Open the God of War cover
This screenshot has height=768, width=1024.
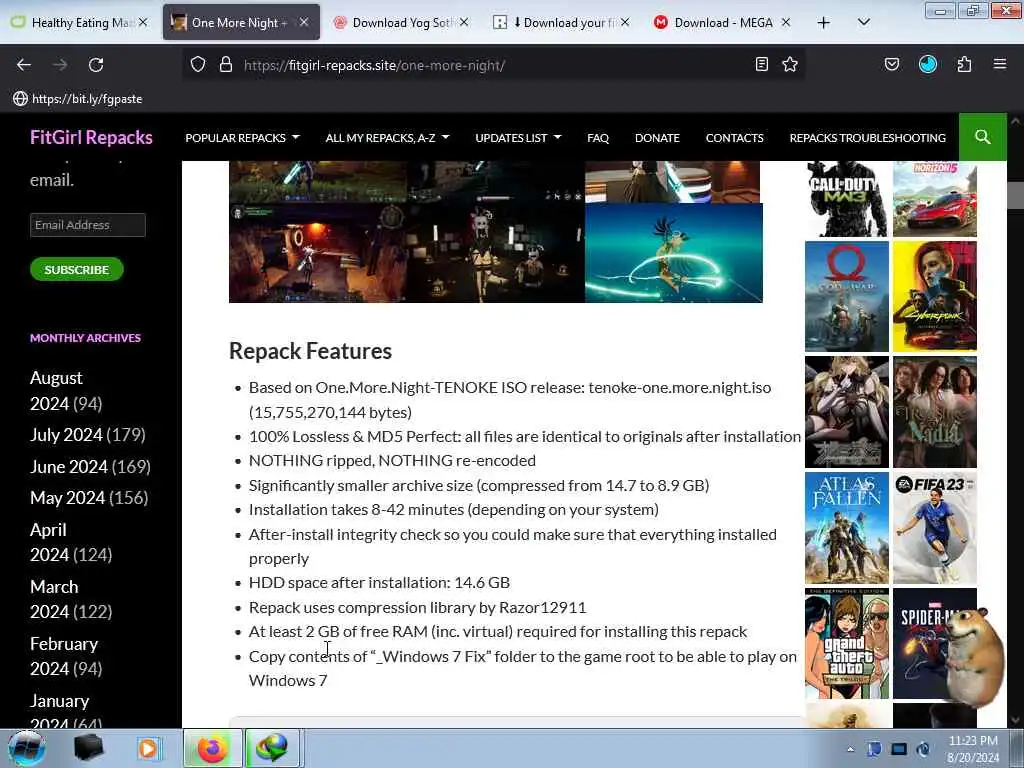tap(846, 296)
